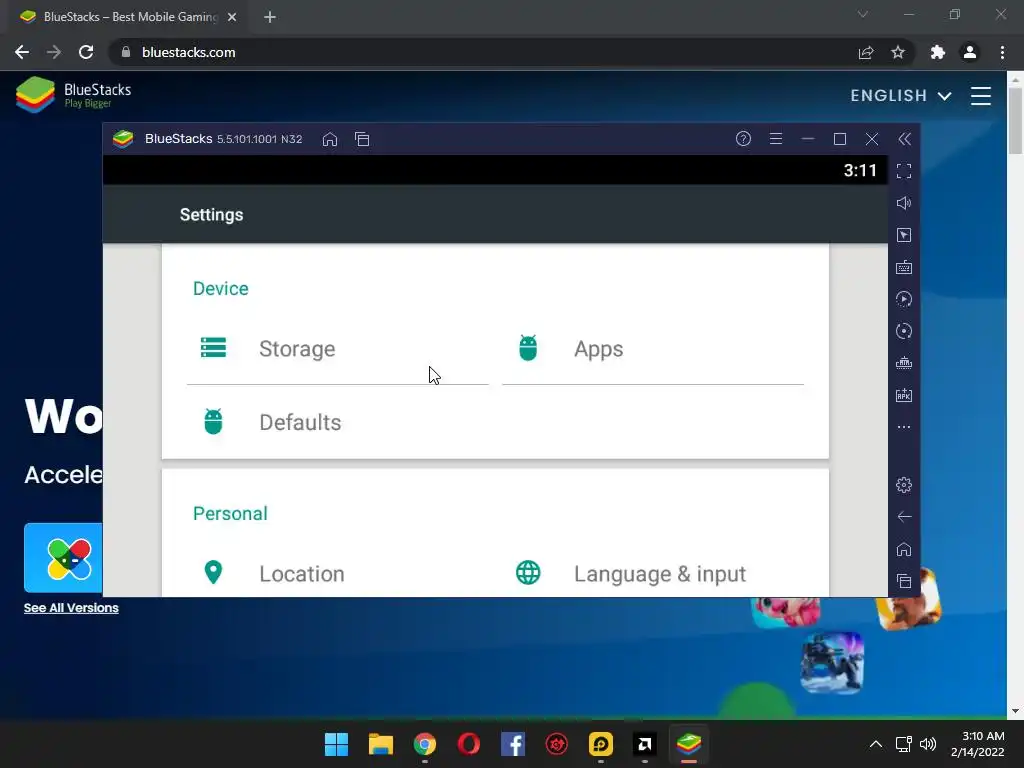Click the volume icon in BlueStacks sidebar
Image resolution: width=1024 pixels, height=768 pixels.
tap(904, 203)
